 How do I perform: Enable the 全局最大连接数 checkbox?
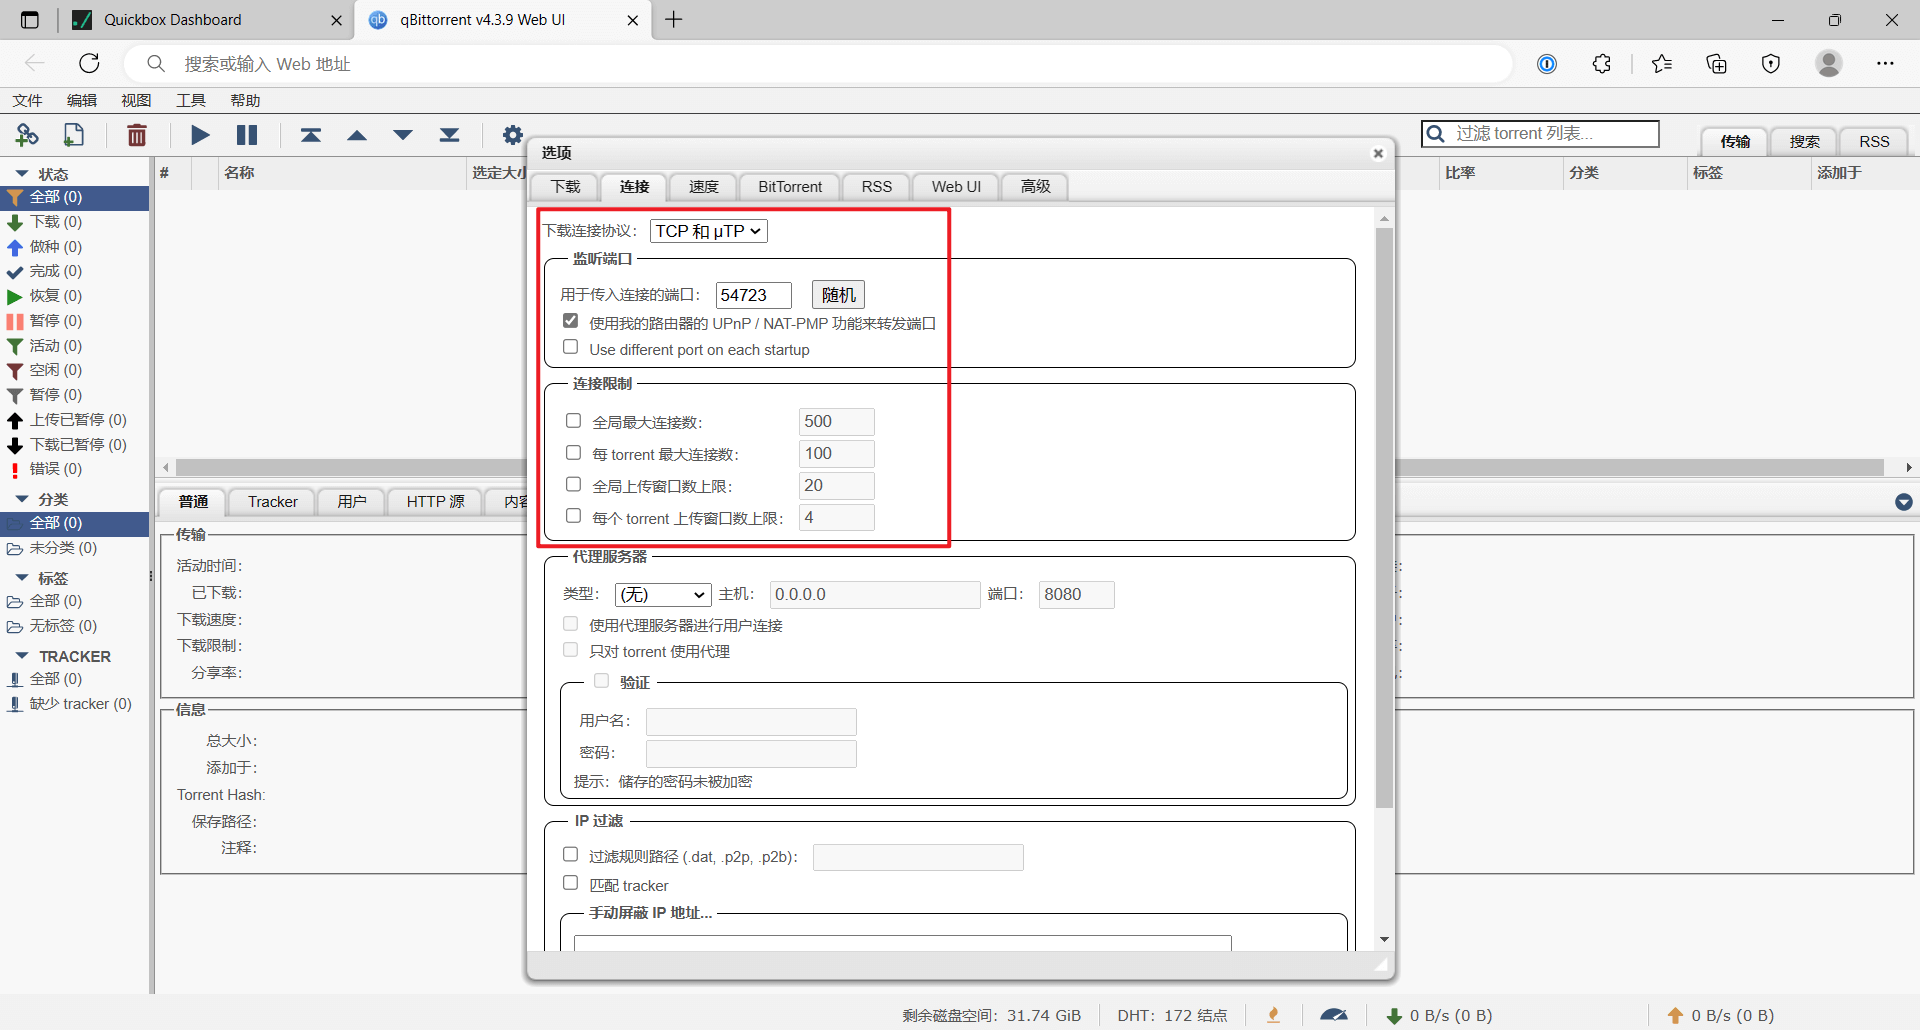574,421
